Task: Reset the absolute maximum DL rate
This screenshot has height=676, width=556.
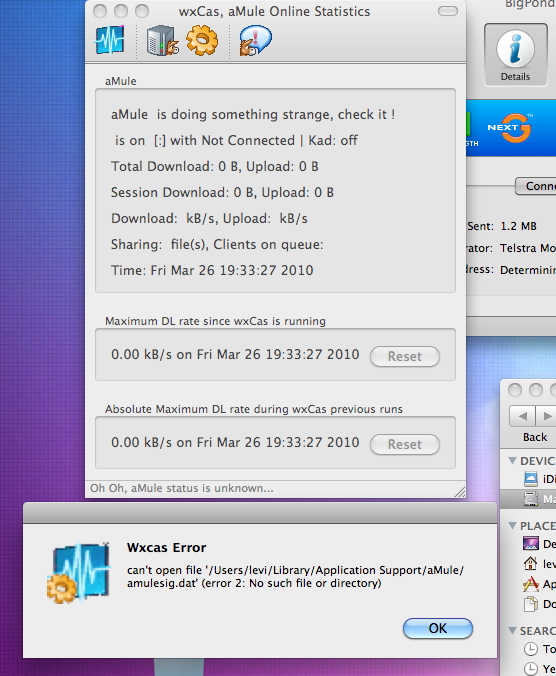Action: click(405, 444)
